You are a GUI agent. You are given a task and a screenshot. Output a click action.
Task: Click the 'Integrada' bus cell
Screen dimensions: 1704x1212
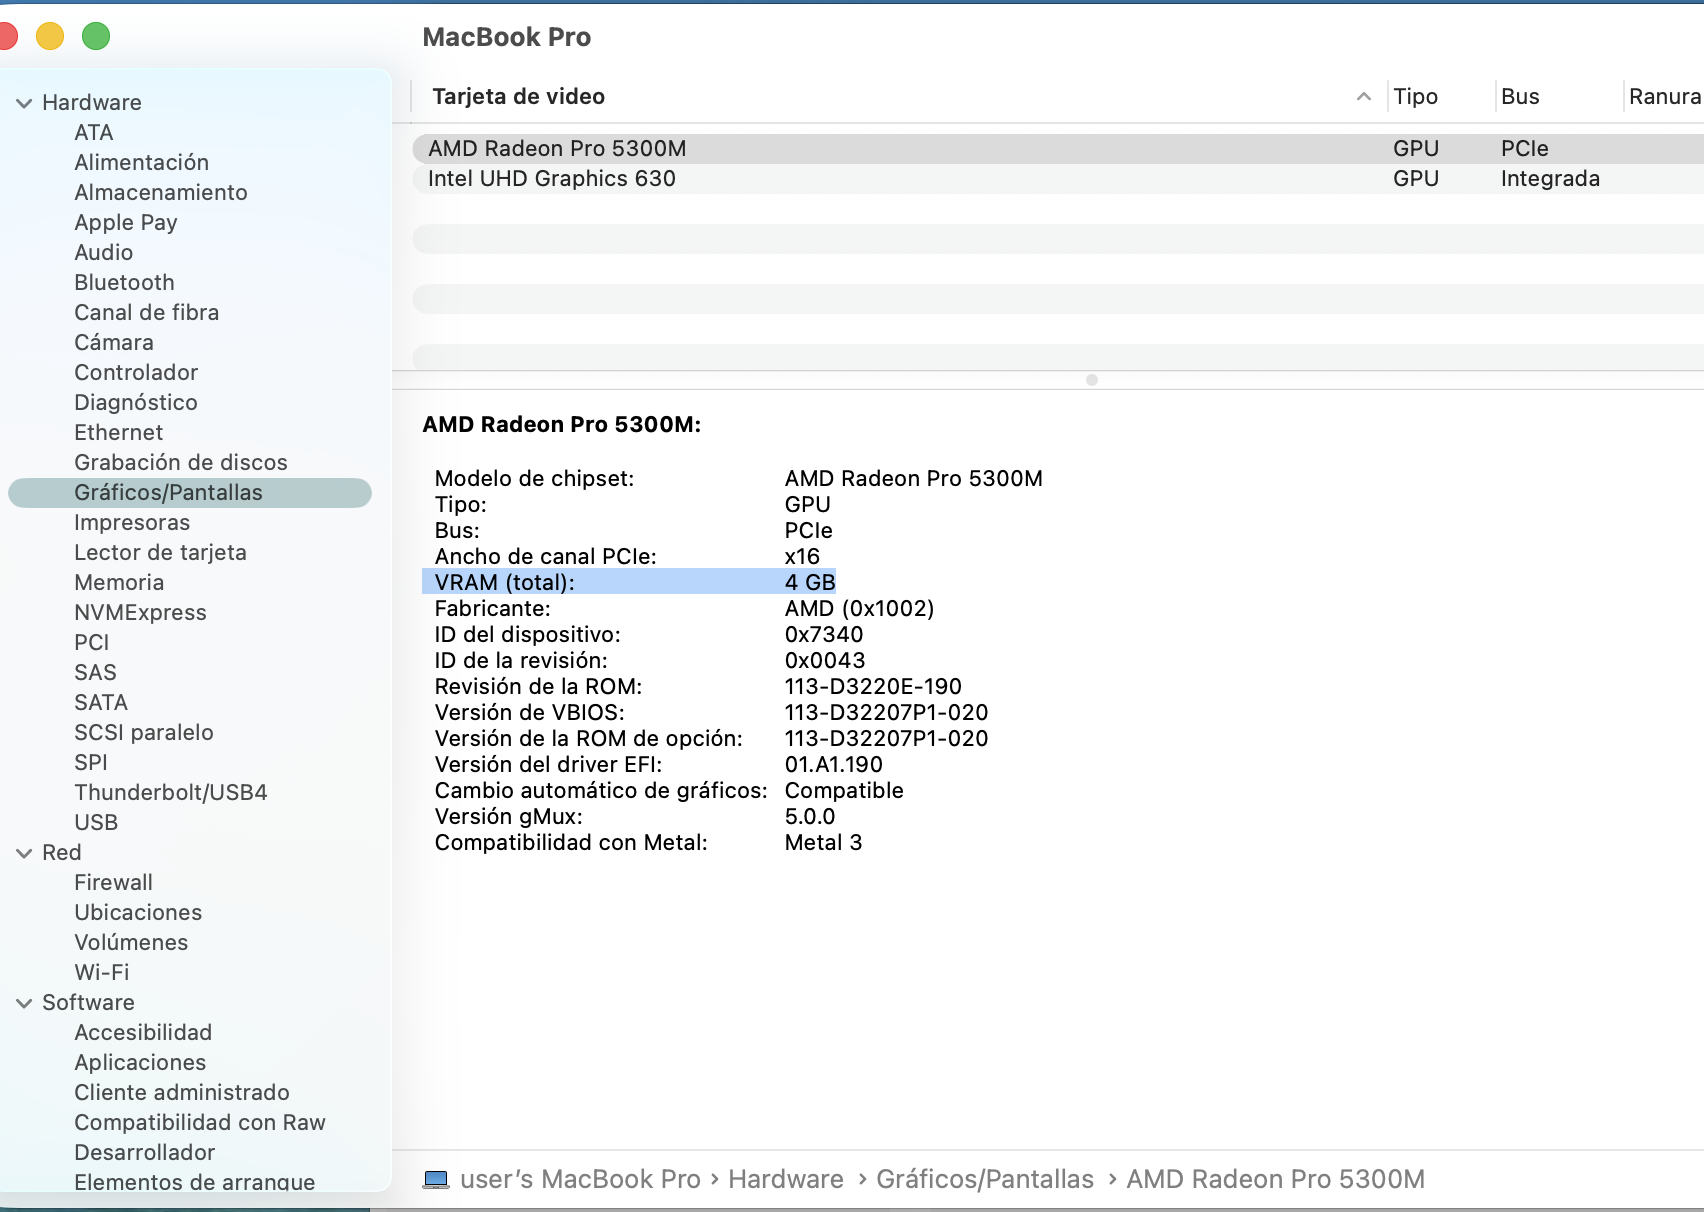point(1550,179)
